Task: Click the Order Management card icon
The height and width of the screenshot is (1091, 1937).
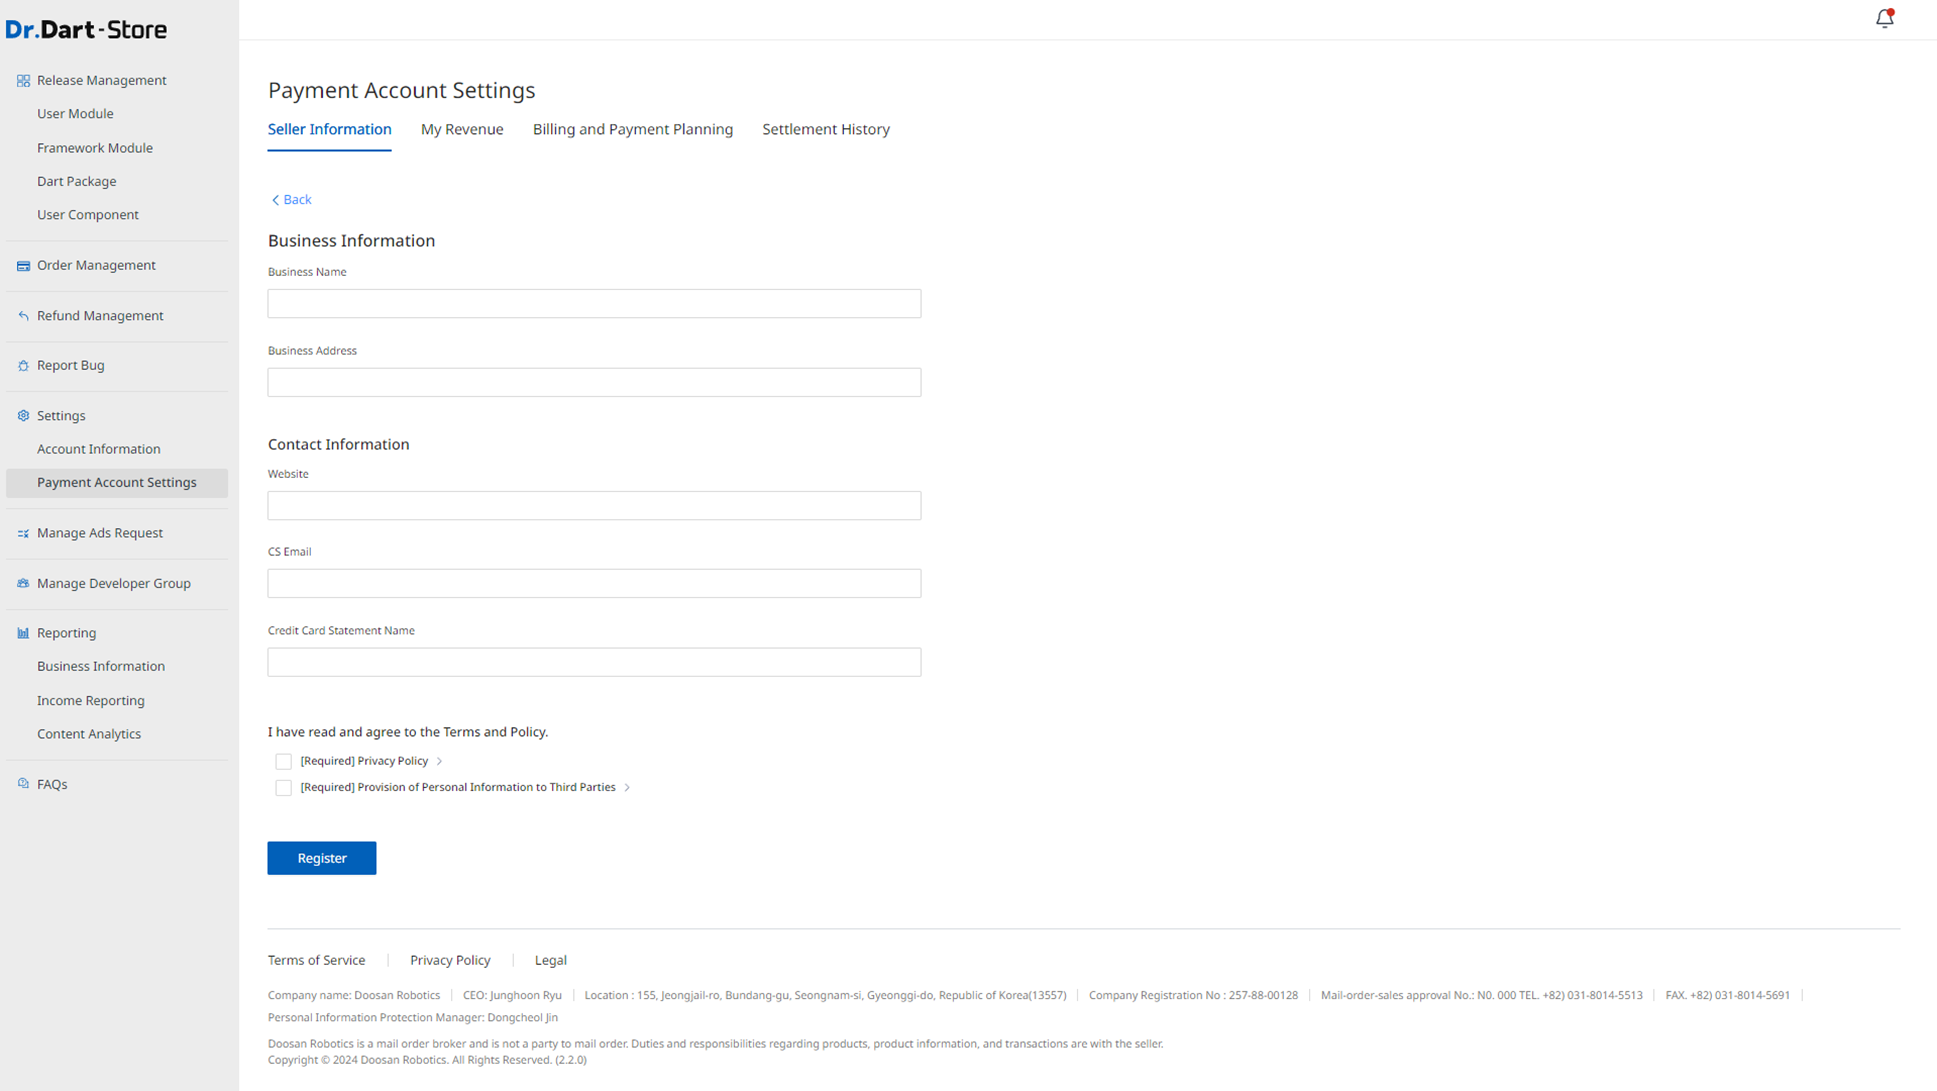Action: pos(23,266)
